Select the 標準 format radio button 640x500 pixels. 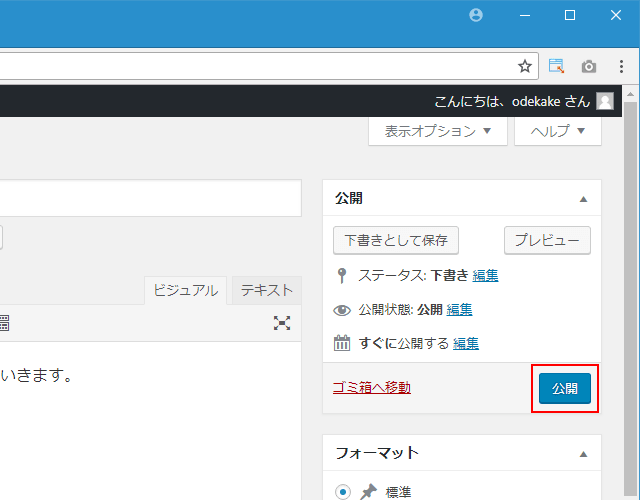pyautogui.click(x=343, y=492)
